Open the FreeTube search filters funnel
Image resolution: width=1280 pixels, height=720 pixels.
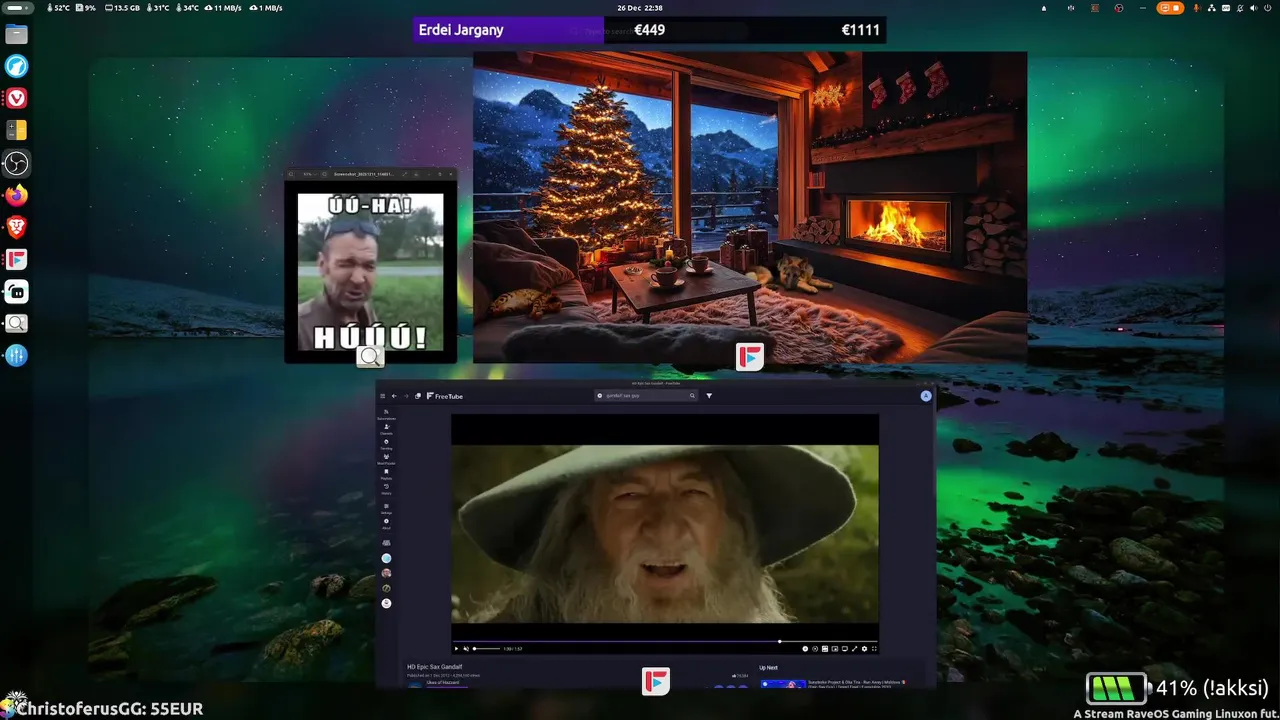709,396
